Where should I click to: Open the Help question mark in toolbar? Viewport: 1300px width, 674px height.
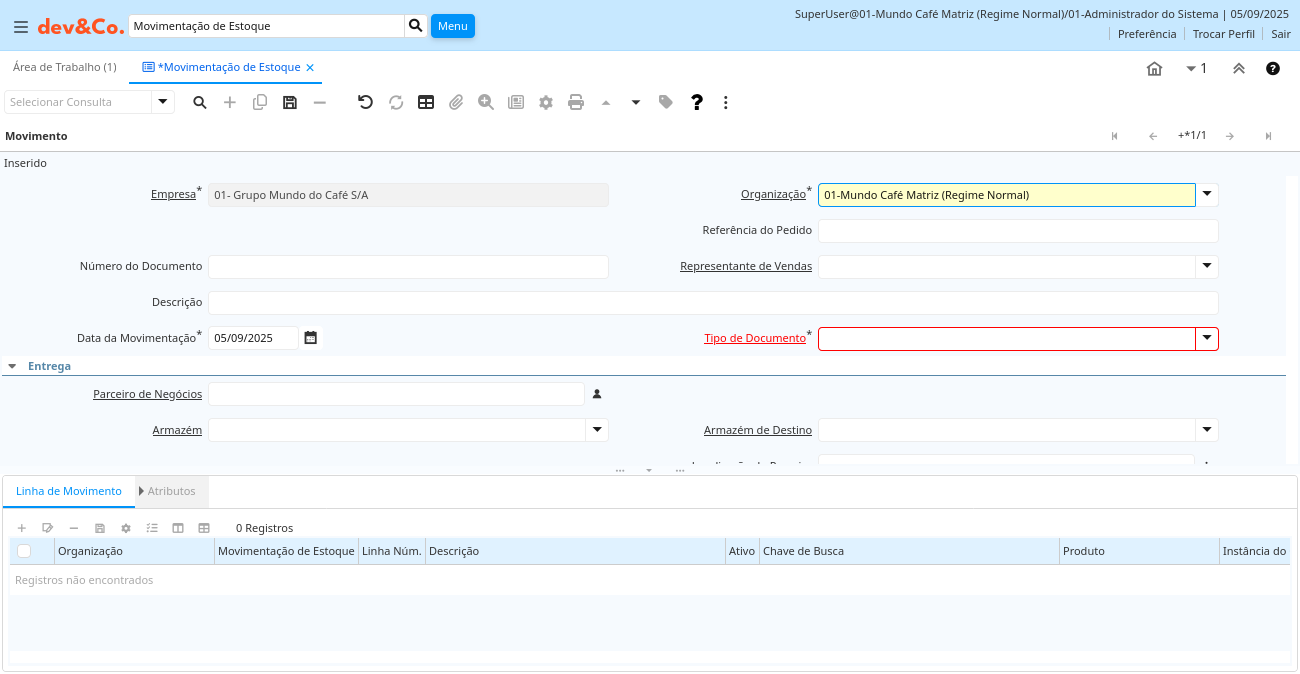[x=697, y=102]
